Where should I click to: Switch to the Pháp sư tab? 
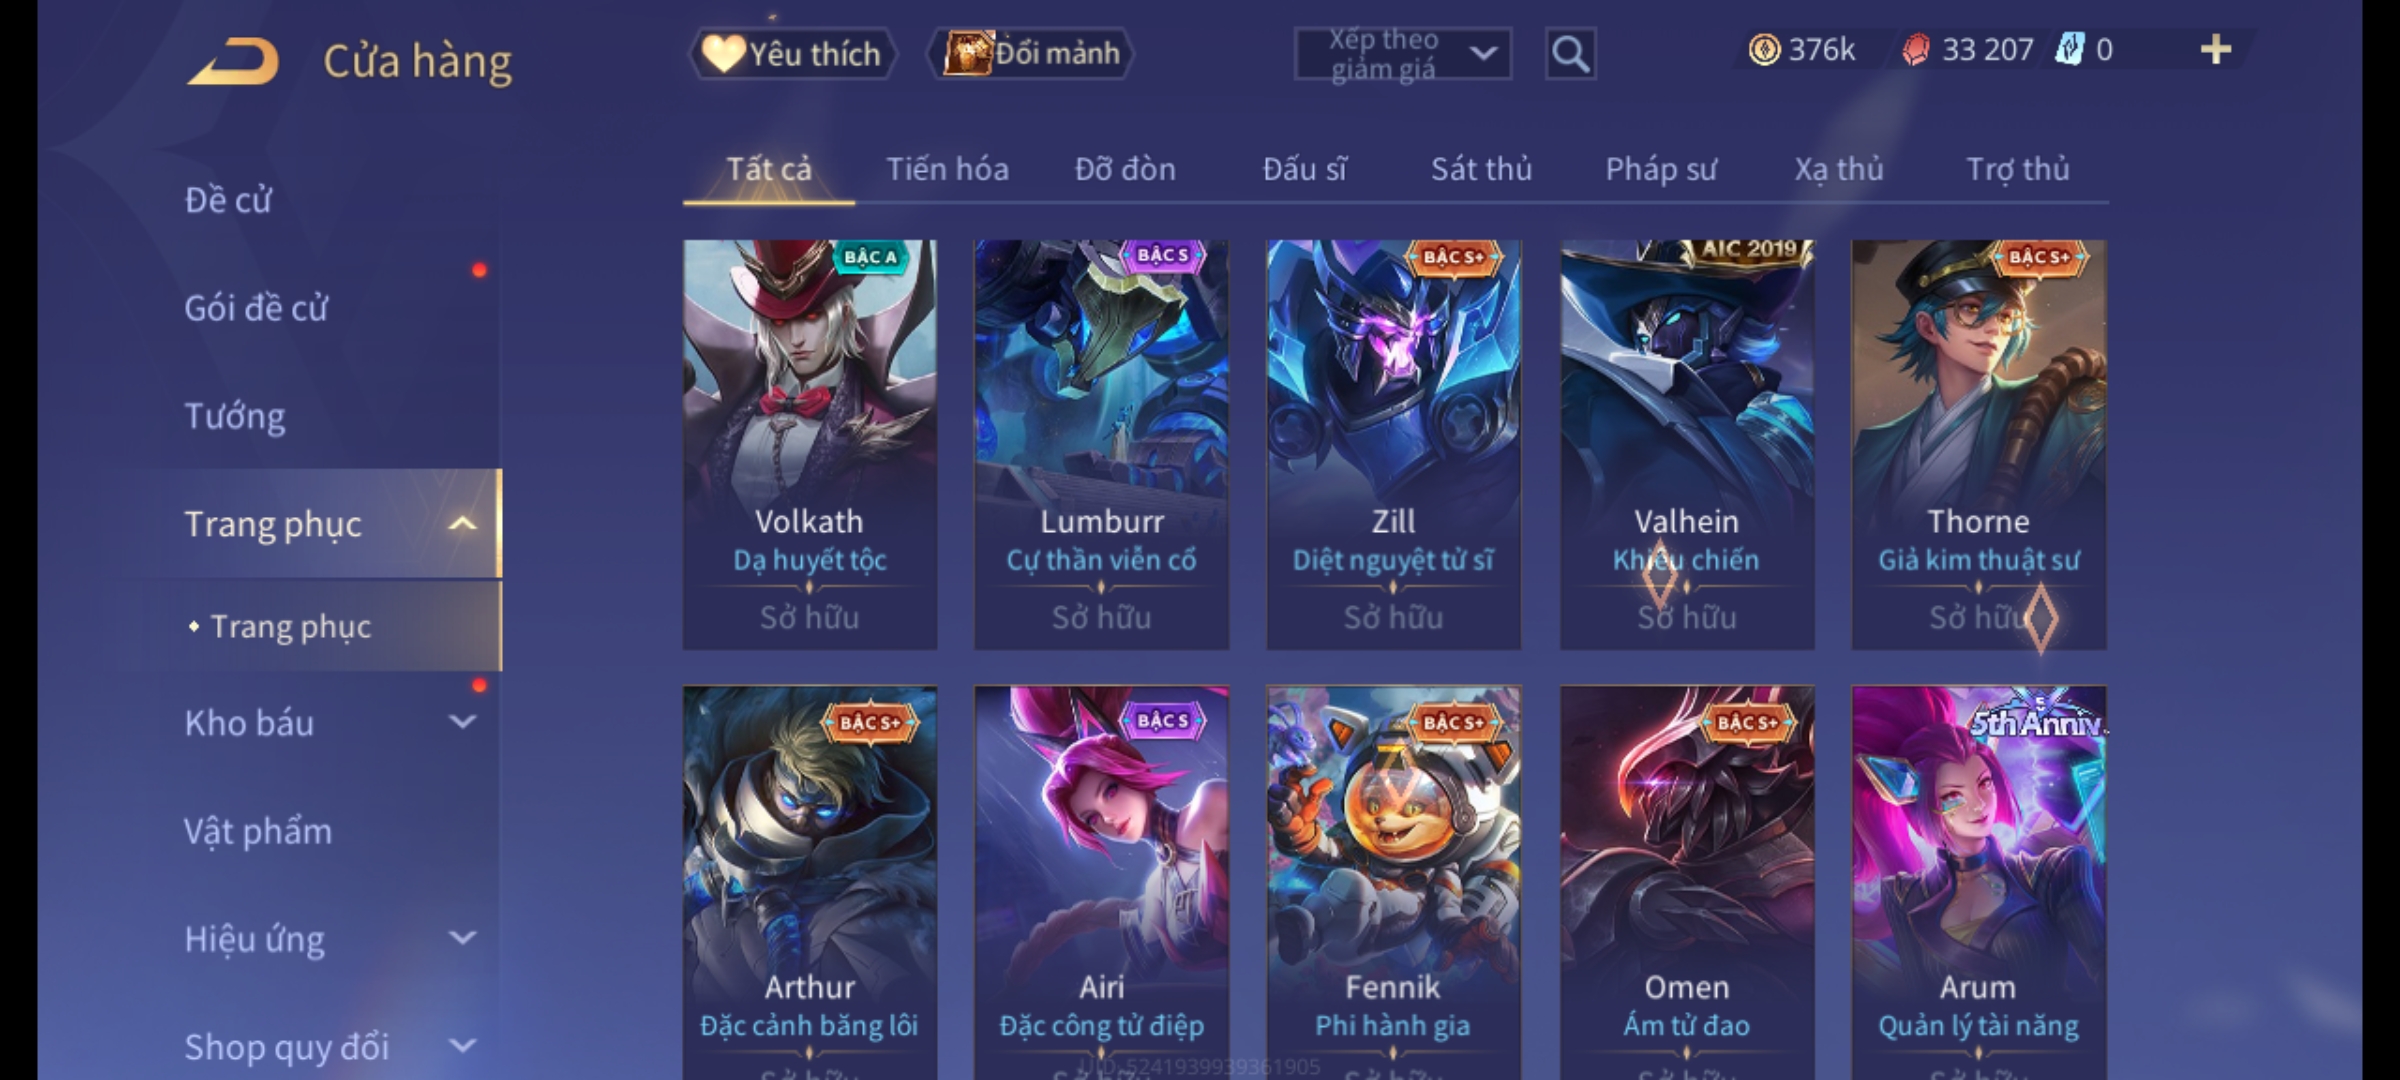point(1661,169)
